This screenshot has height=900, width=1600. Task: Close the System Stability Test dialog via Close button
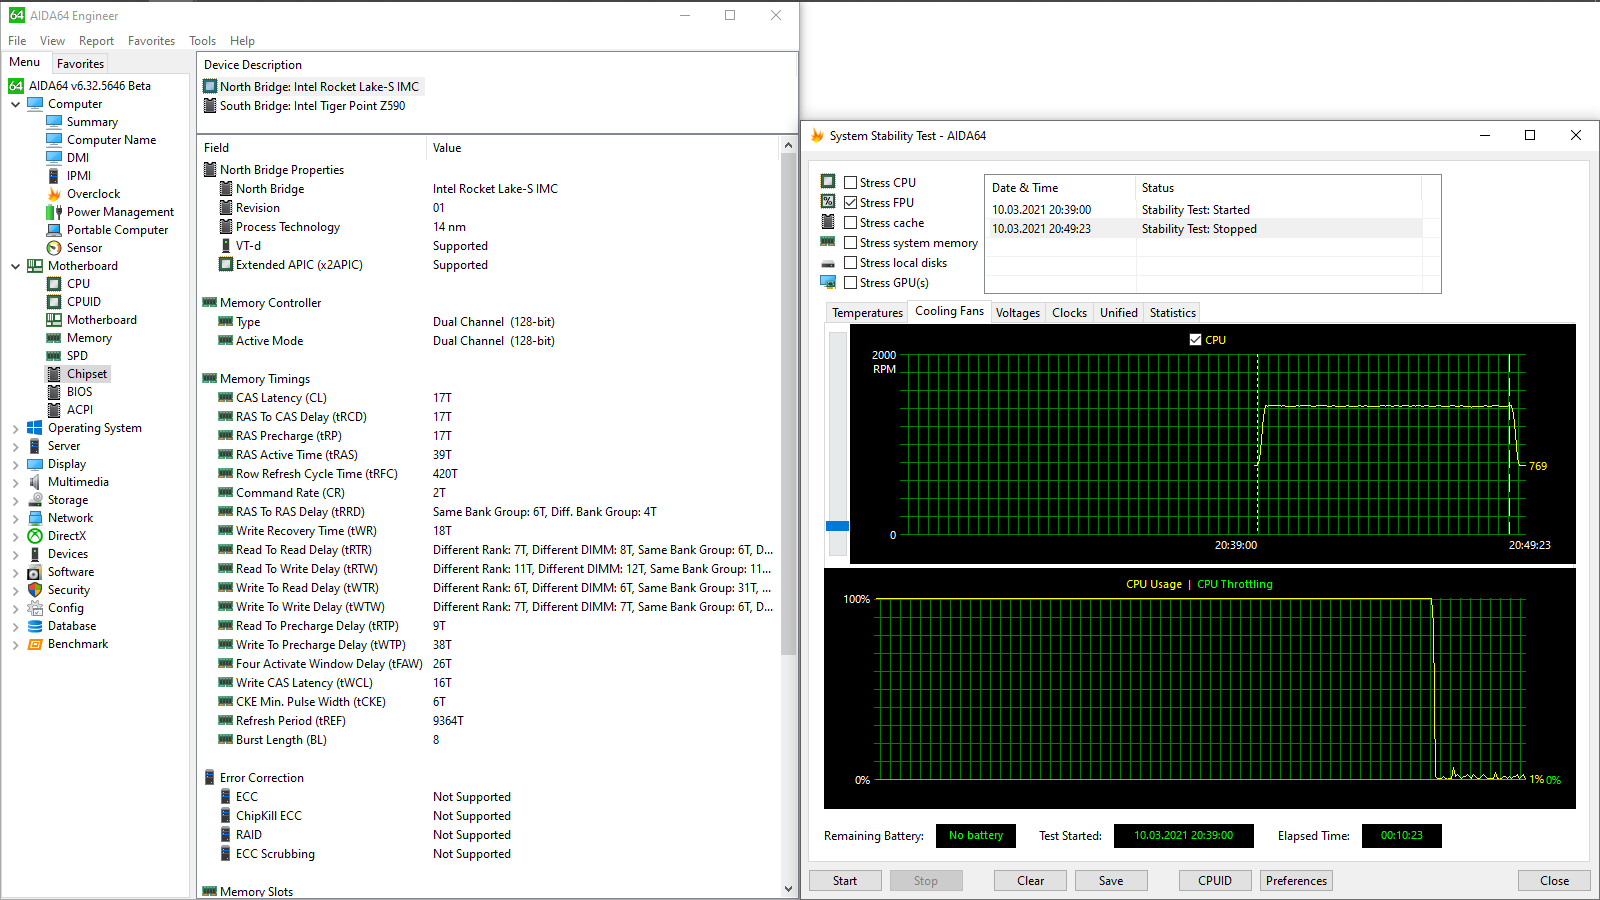pos(1554,881)
